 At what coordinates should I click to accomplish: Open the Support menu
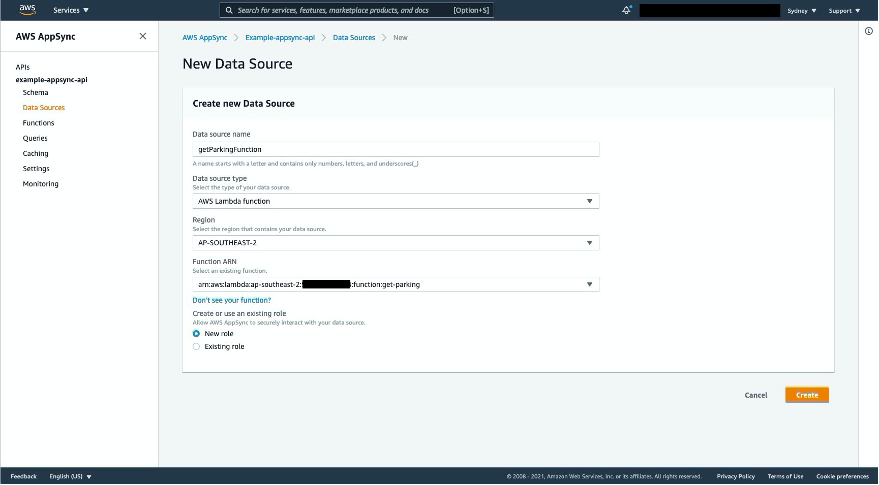[844, 11]
